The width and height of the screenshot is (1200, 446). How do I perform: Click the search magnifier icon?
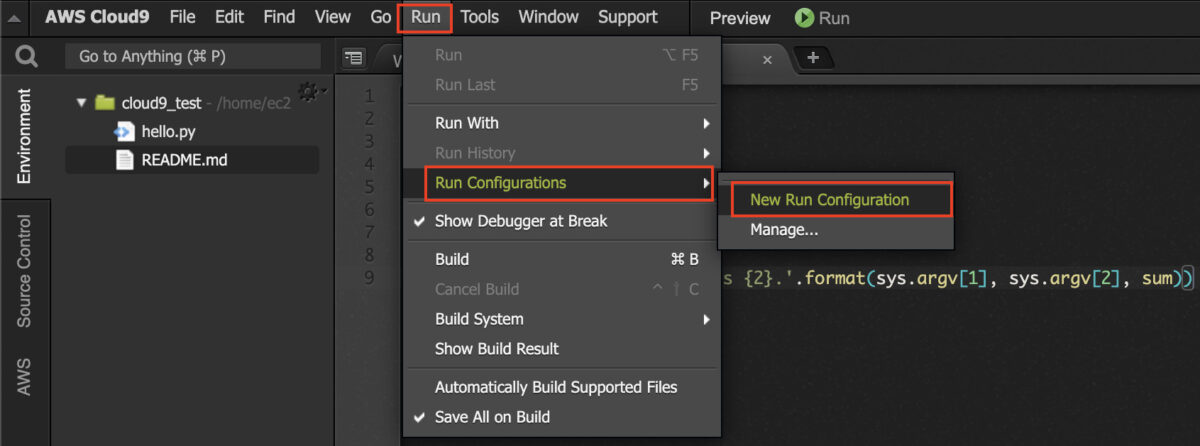tap(26, 57)
